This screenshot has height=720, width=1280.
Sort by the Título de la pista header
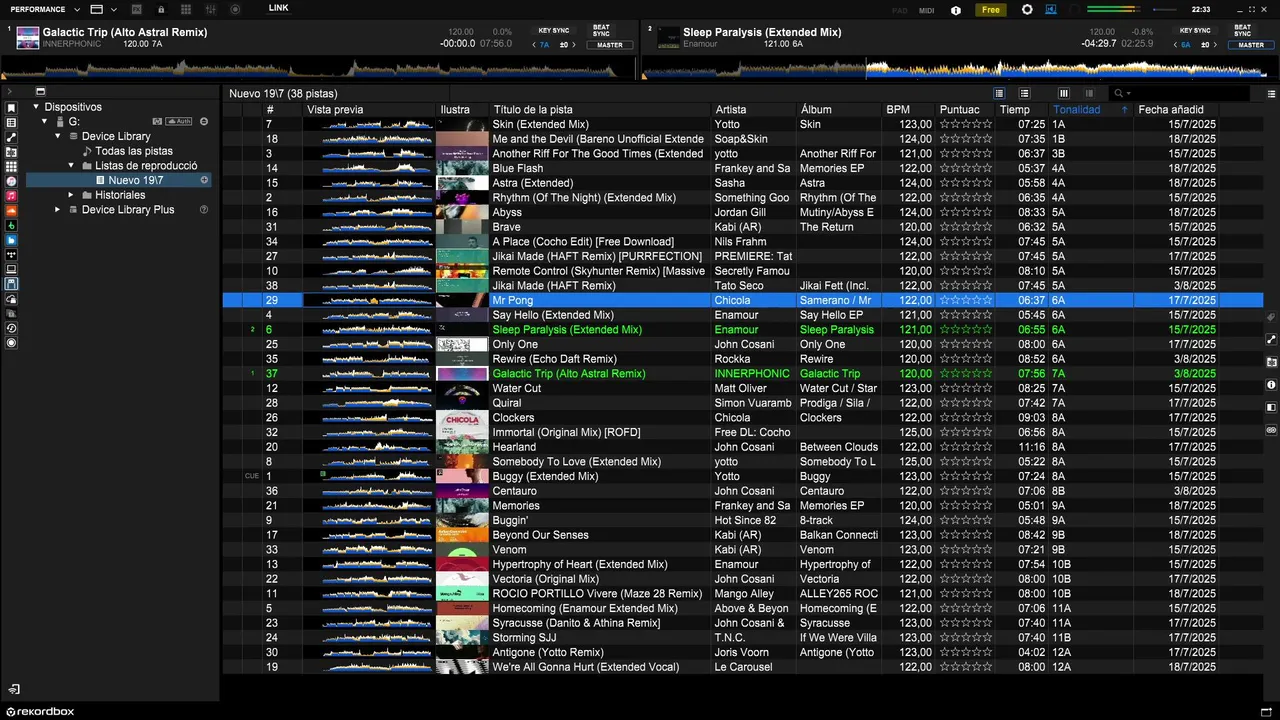[600, 110]
